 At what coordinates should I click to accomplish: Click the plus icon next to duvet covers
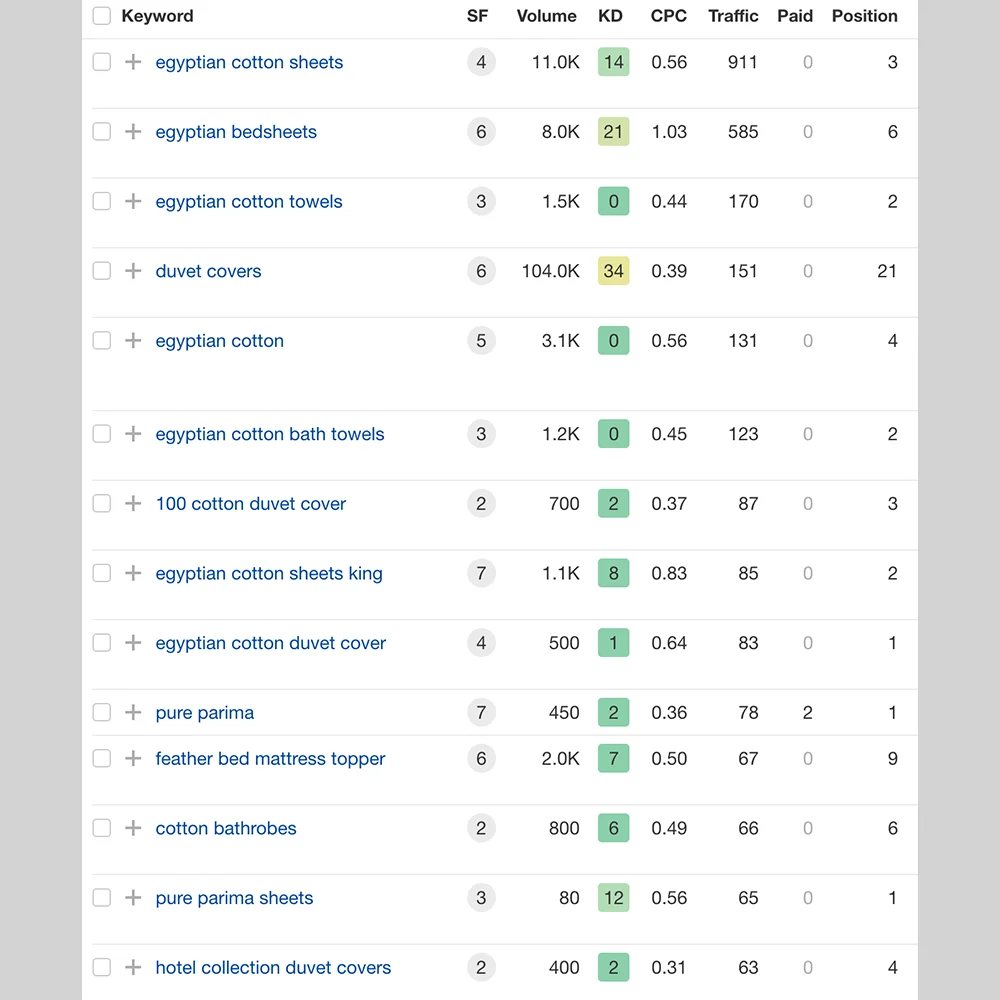(133, 271)
